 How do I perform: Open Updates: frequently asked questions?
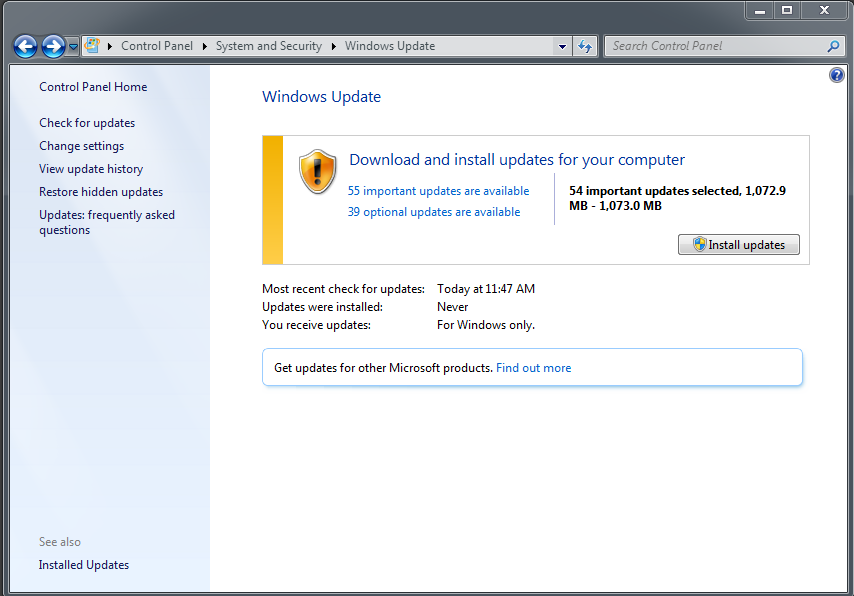point(107,222)
